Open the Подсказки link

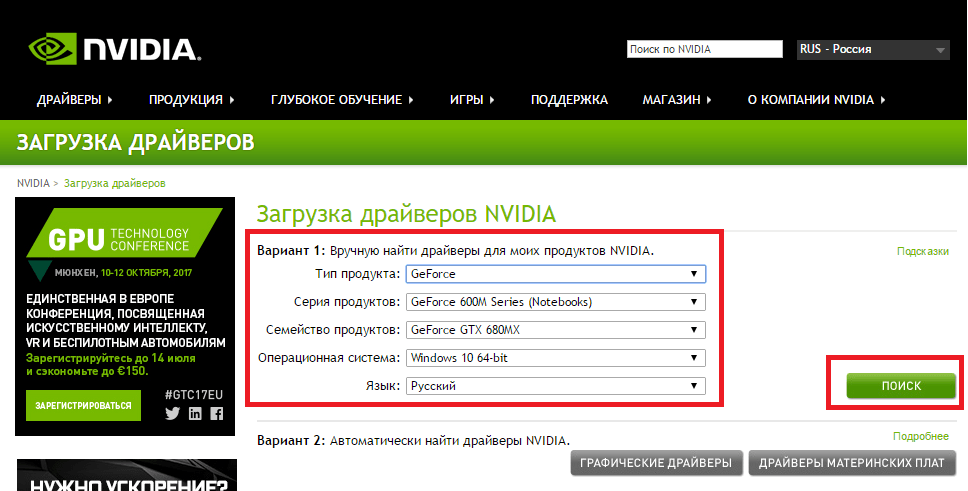922,251
